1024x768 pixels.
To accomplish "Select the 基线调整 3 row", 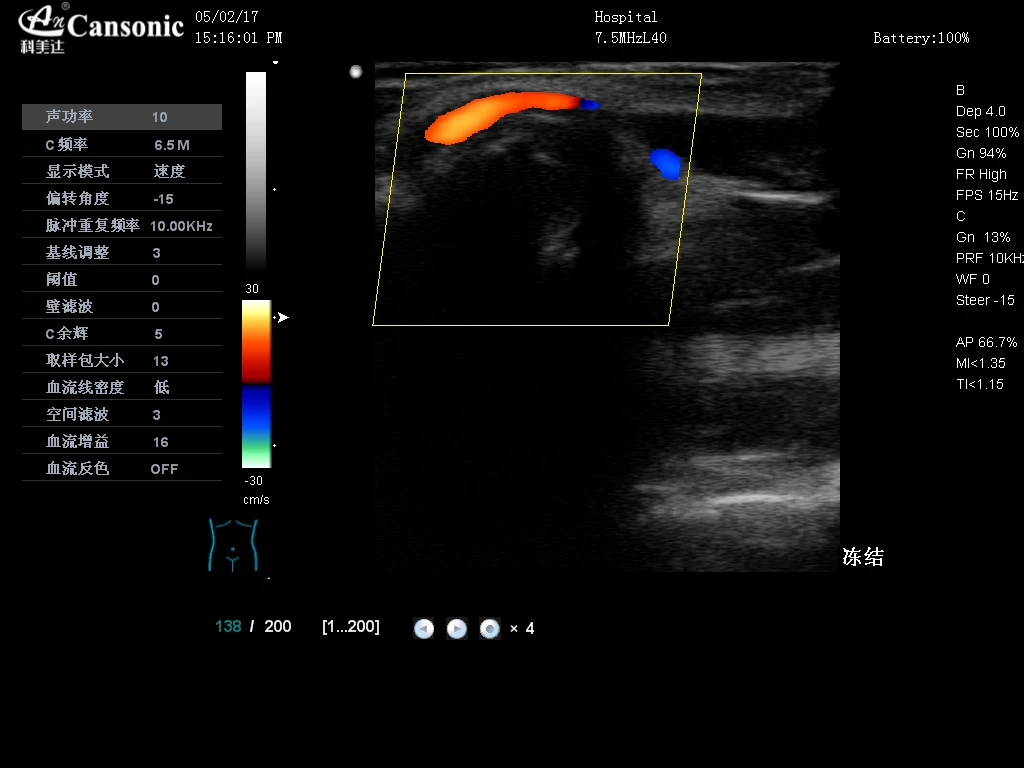I will (x=122, y=252).
